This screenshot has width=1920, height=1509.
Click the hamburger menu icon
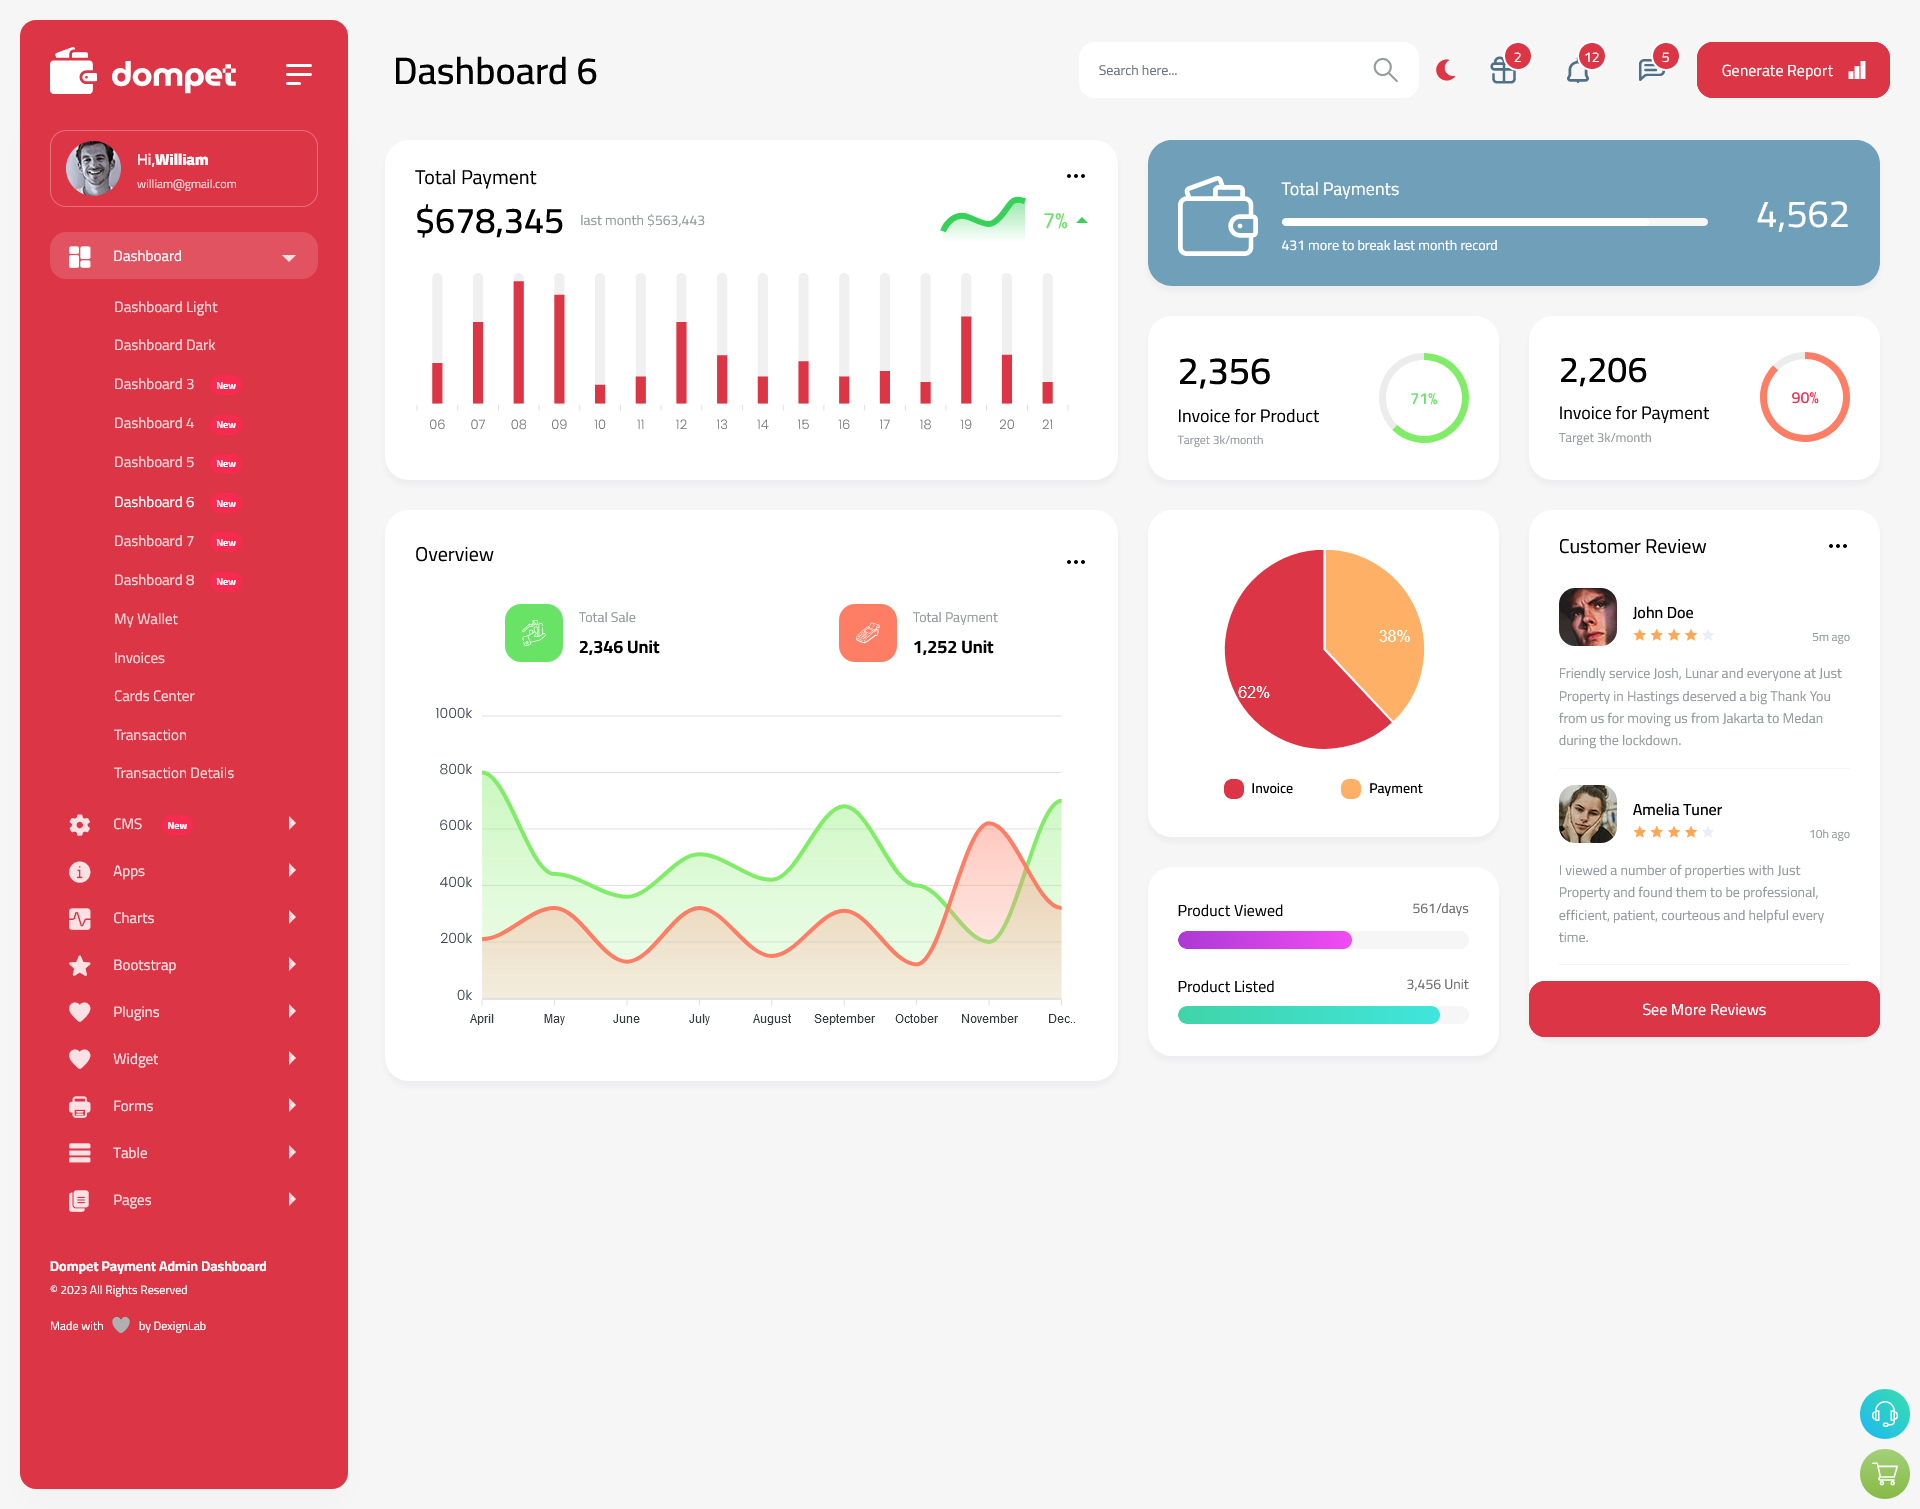(298, 72)
